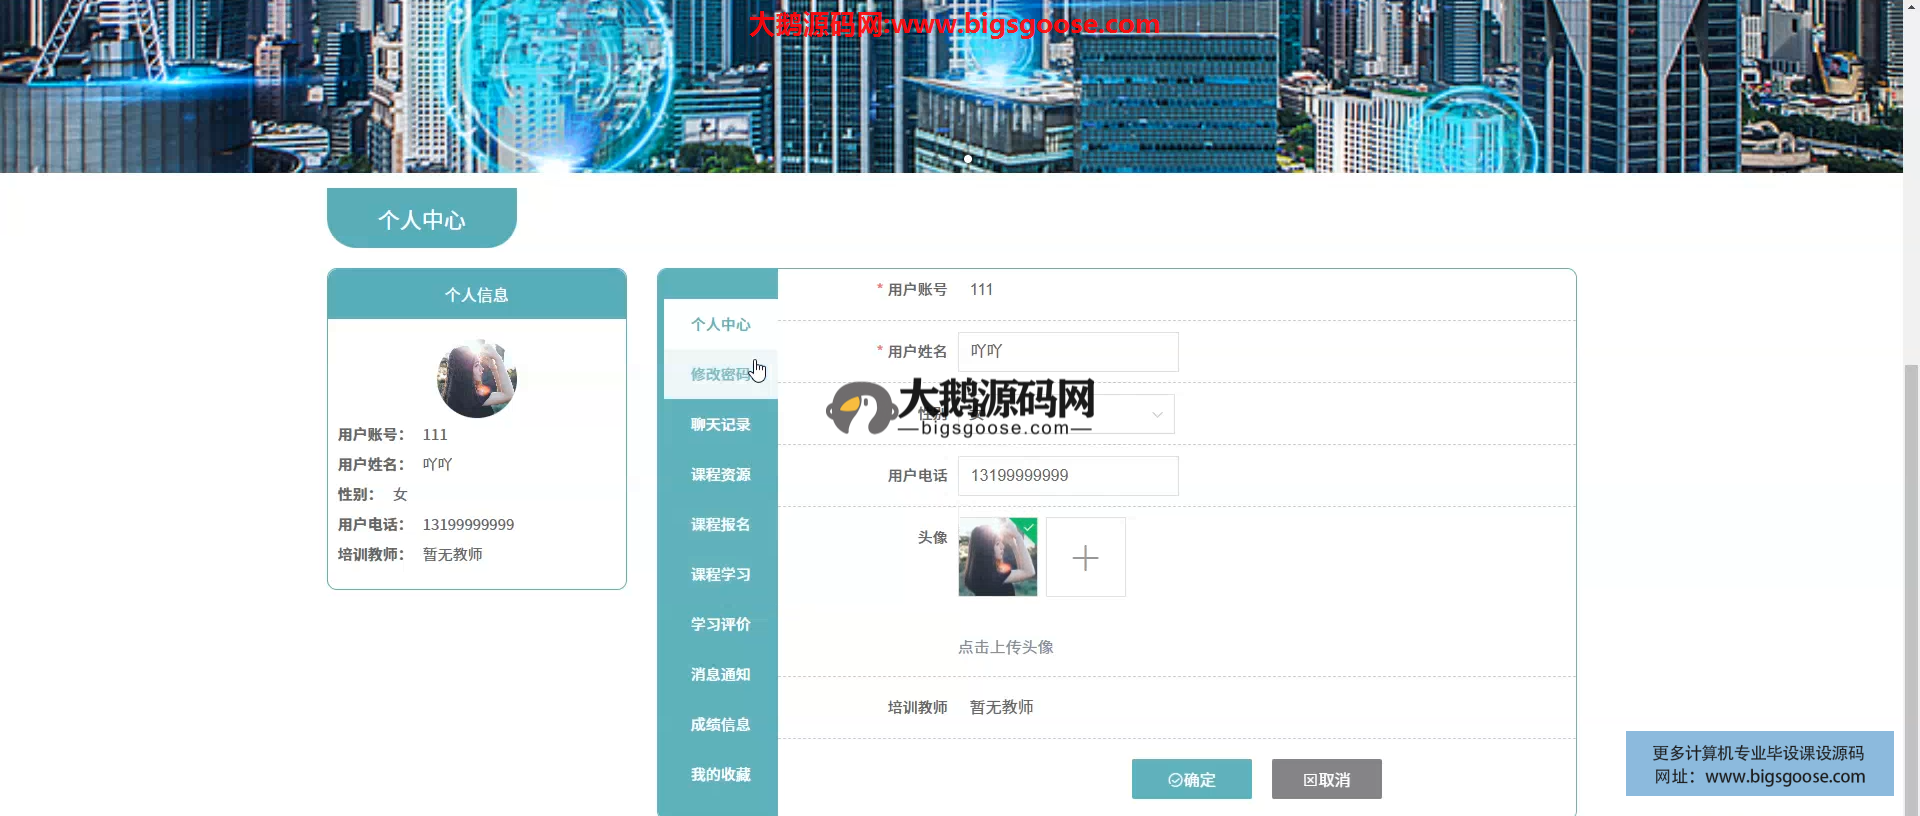The image size is (1920, 816).
Task: Click the page vertical scrollbar thumb
Action: [x=1911, y=590]
